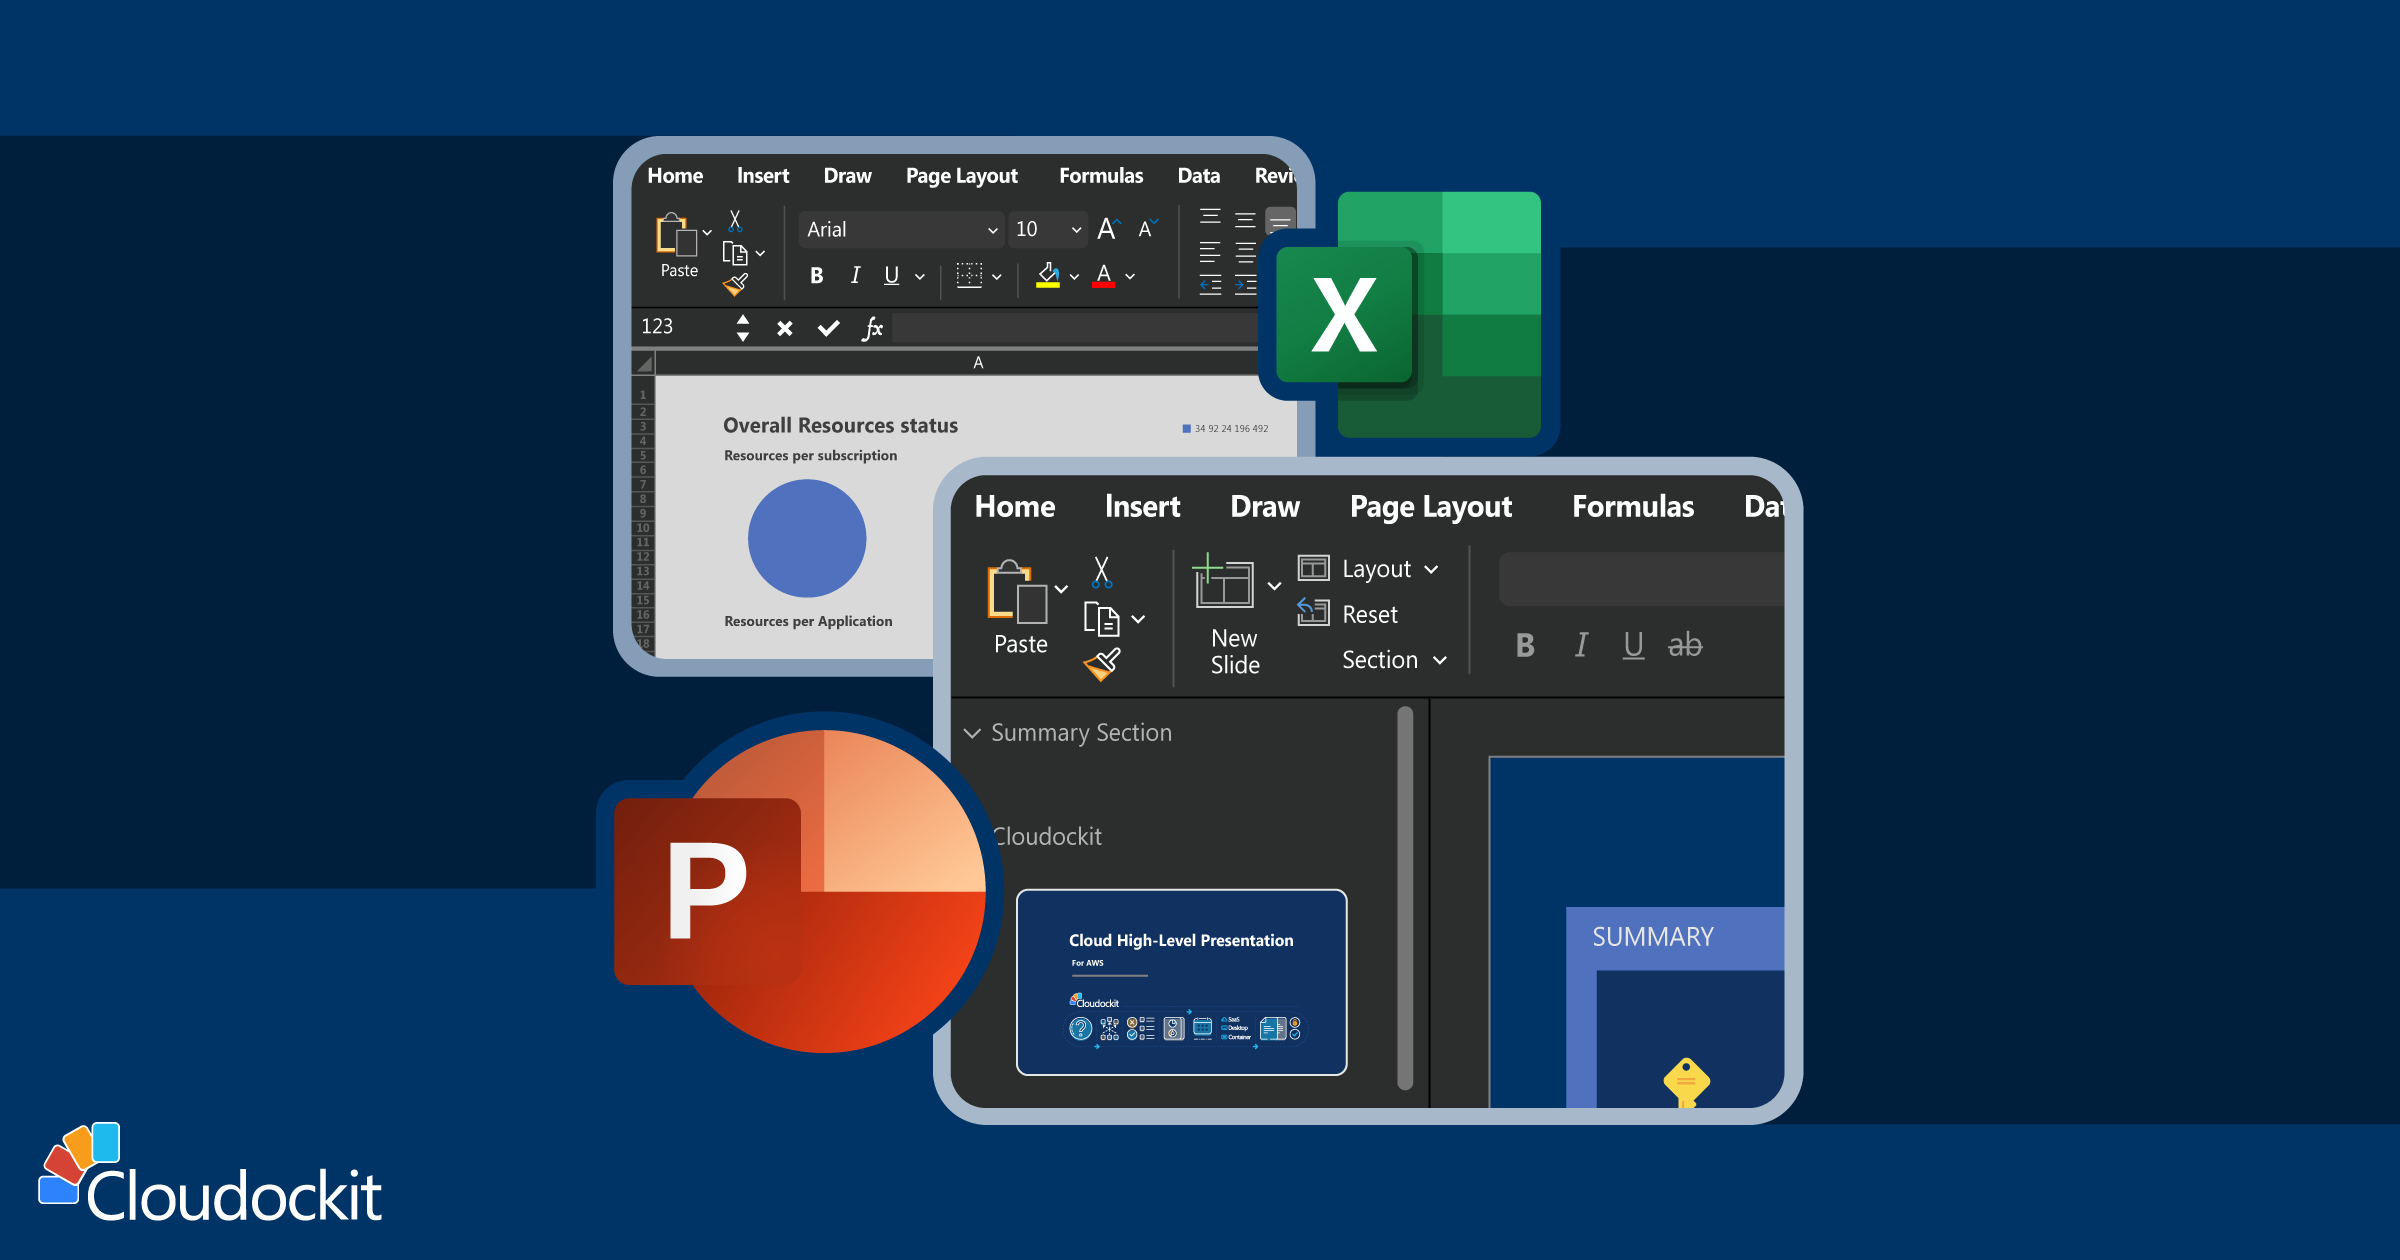Switch to the Draw tab in Excel
Image resolution: width=2400 pixels, height=1260 pixels.
[847, 176]
